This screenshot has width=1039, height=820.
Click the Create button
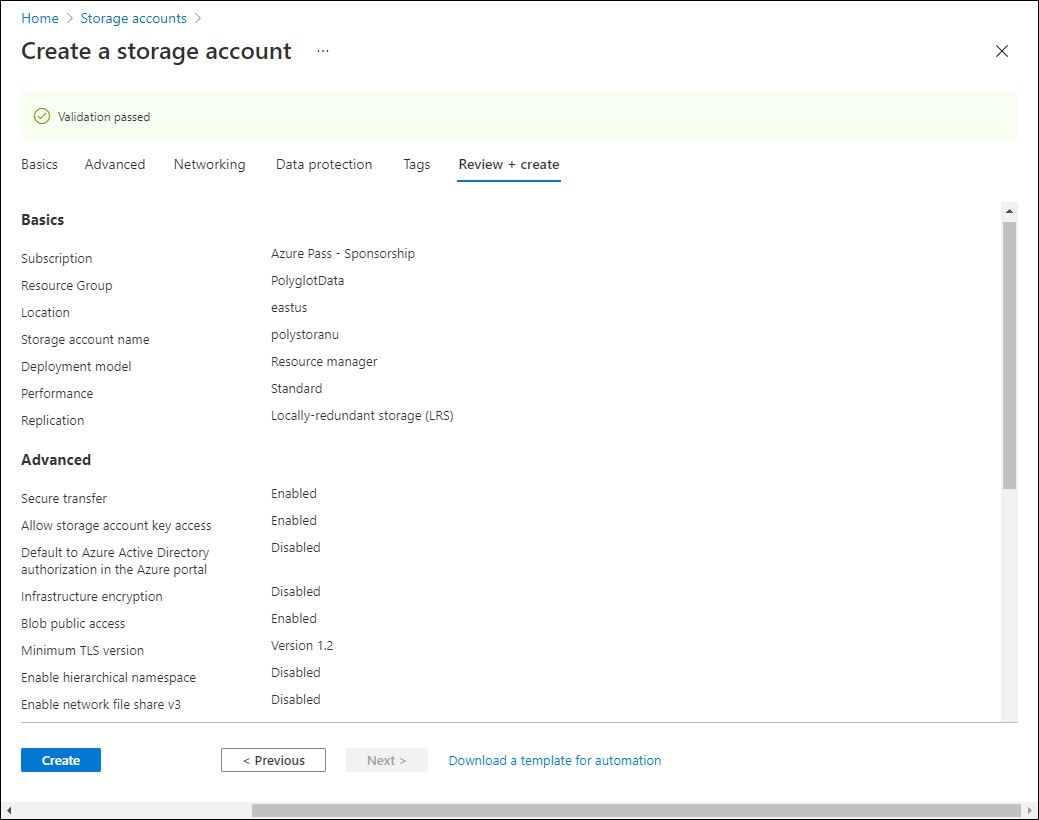61,760
